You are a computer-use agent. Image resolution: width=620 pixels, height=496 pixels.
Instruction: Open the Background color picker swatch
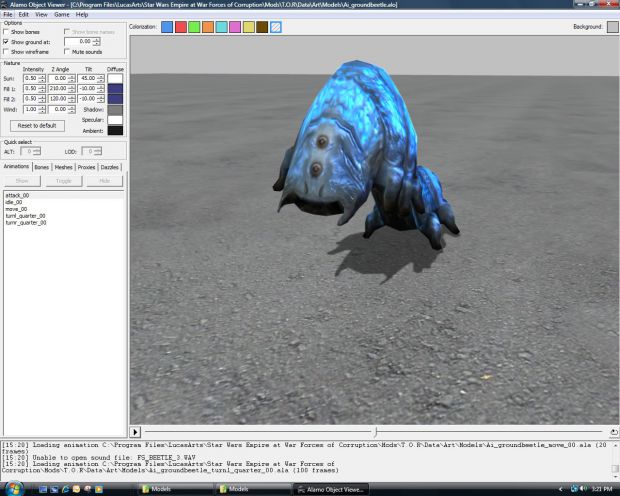point(612,27)
